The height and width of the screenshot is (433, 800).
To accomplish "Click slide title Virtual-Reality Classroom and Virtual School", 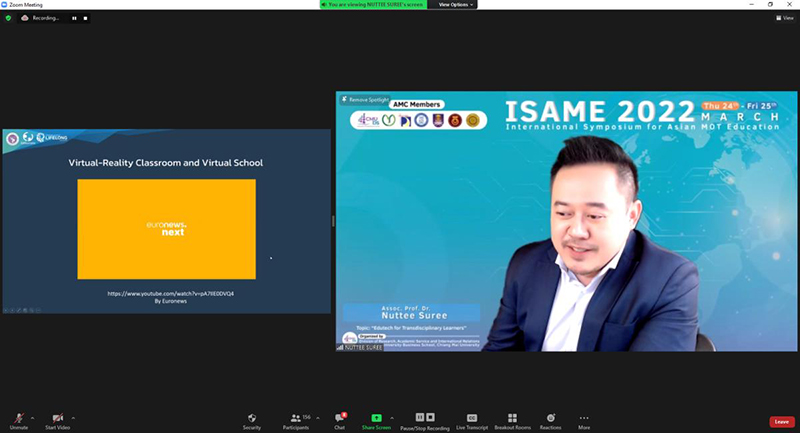I will click(x=166, y=163).
